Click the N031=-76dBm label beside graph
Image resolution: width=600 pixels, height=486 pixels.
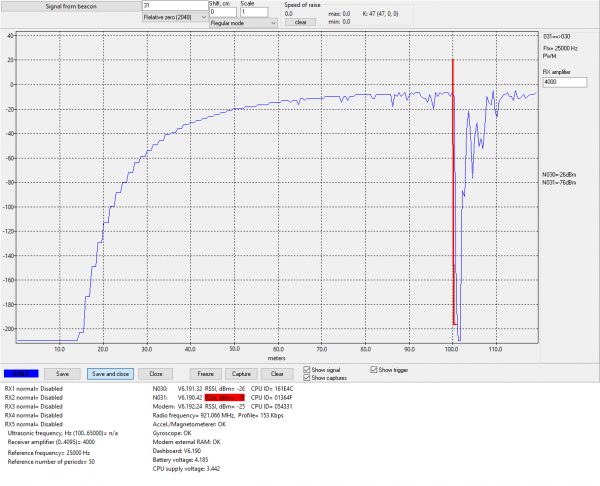click(x=559, y=183)
